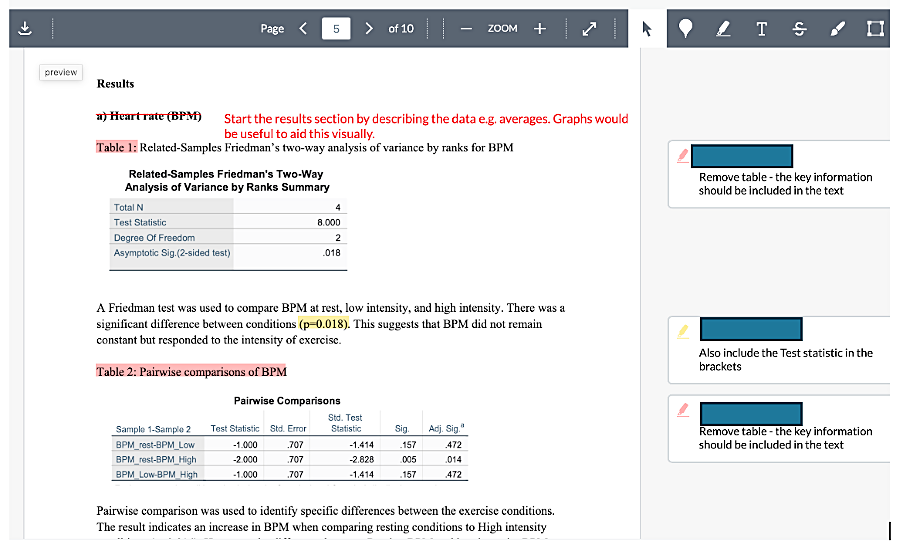Click 'BPM_rest-BPM_High' row in pairwise table
This screenshot has width=904, height=548.
click(x=289, y=459)
